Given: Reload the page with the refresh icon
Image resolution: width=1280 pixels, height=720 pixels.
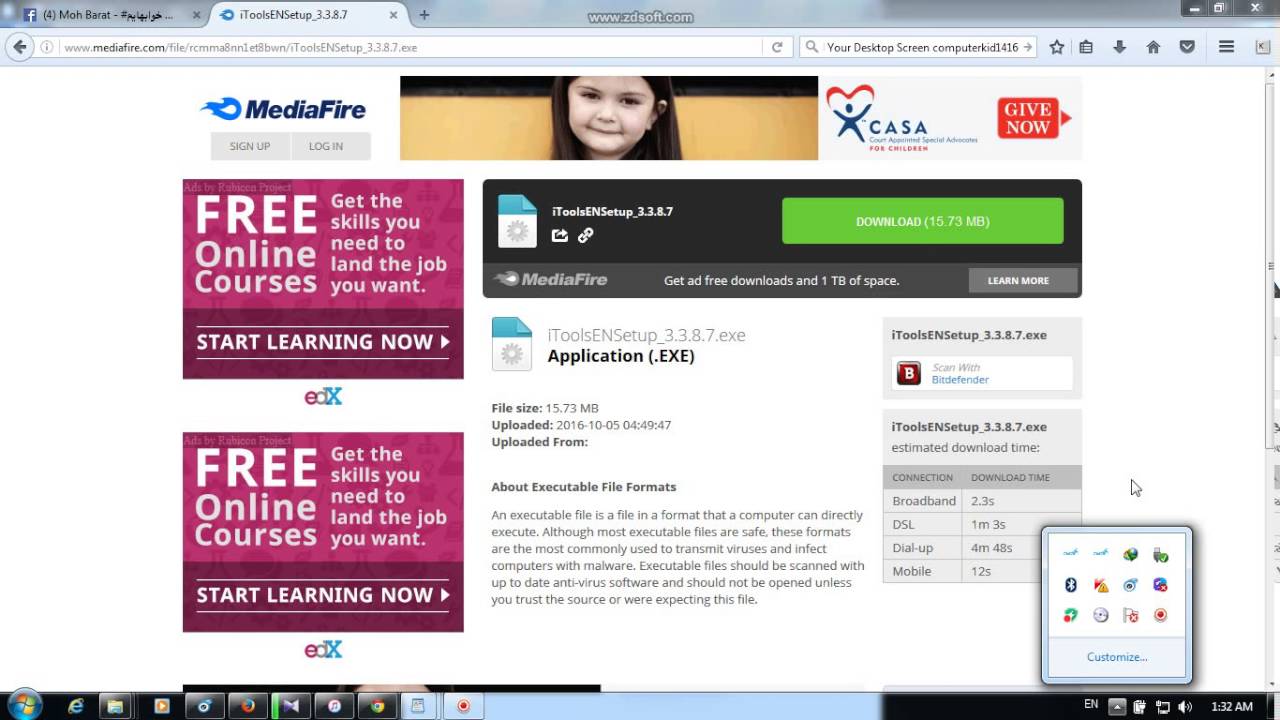Looking at the screenshot, I should (777, 47).
